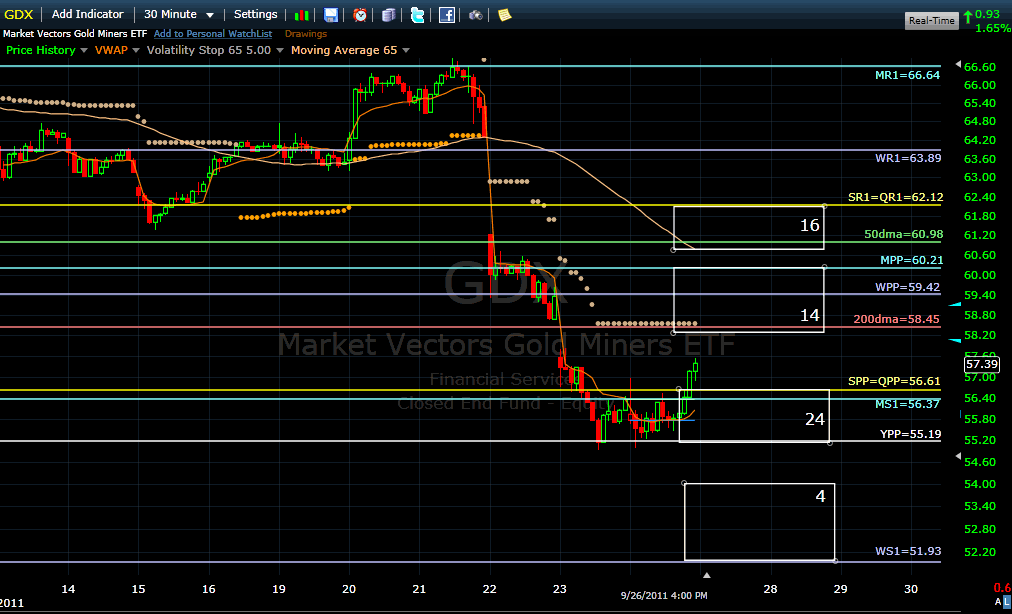
Task: Click date label 19 on time axis
Action: pyautogui.click(x=279, y=589)
